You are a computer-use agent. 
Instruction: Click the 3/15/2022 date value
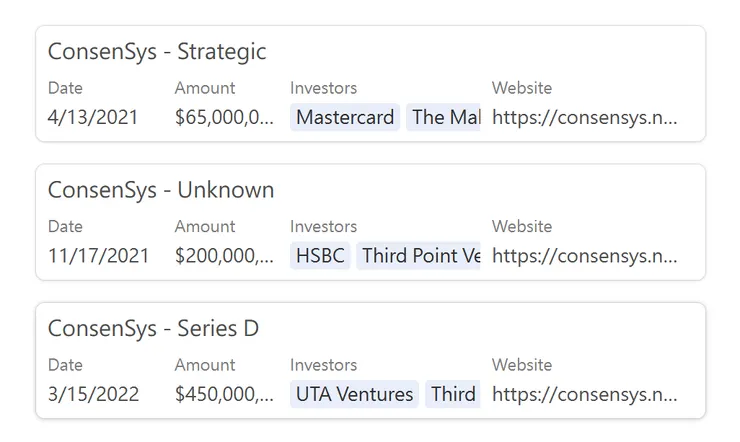coord(93,394)
